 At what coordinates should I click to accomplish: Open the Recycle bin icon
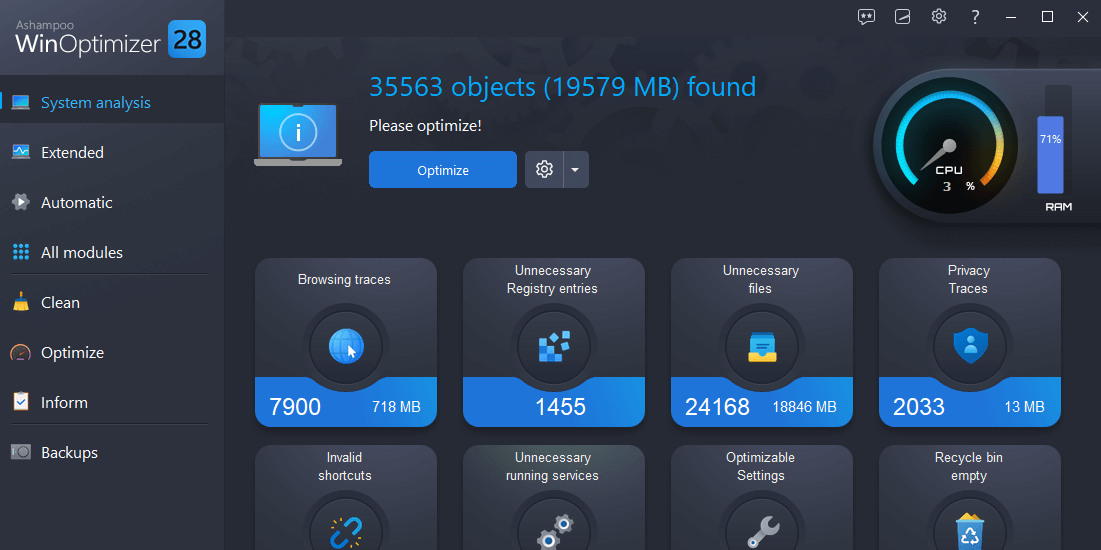[x=970, y=532]
